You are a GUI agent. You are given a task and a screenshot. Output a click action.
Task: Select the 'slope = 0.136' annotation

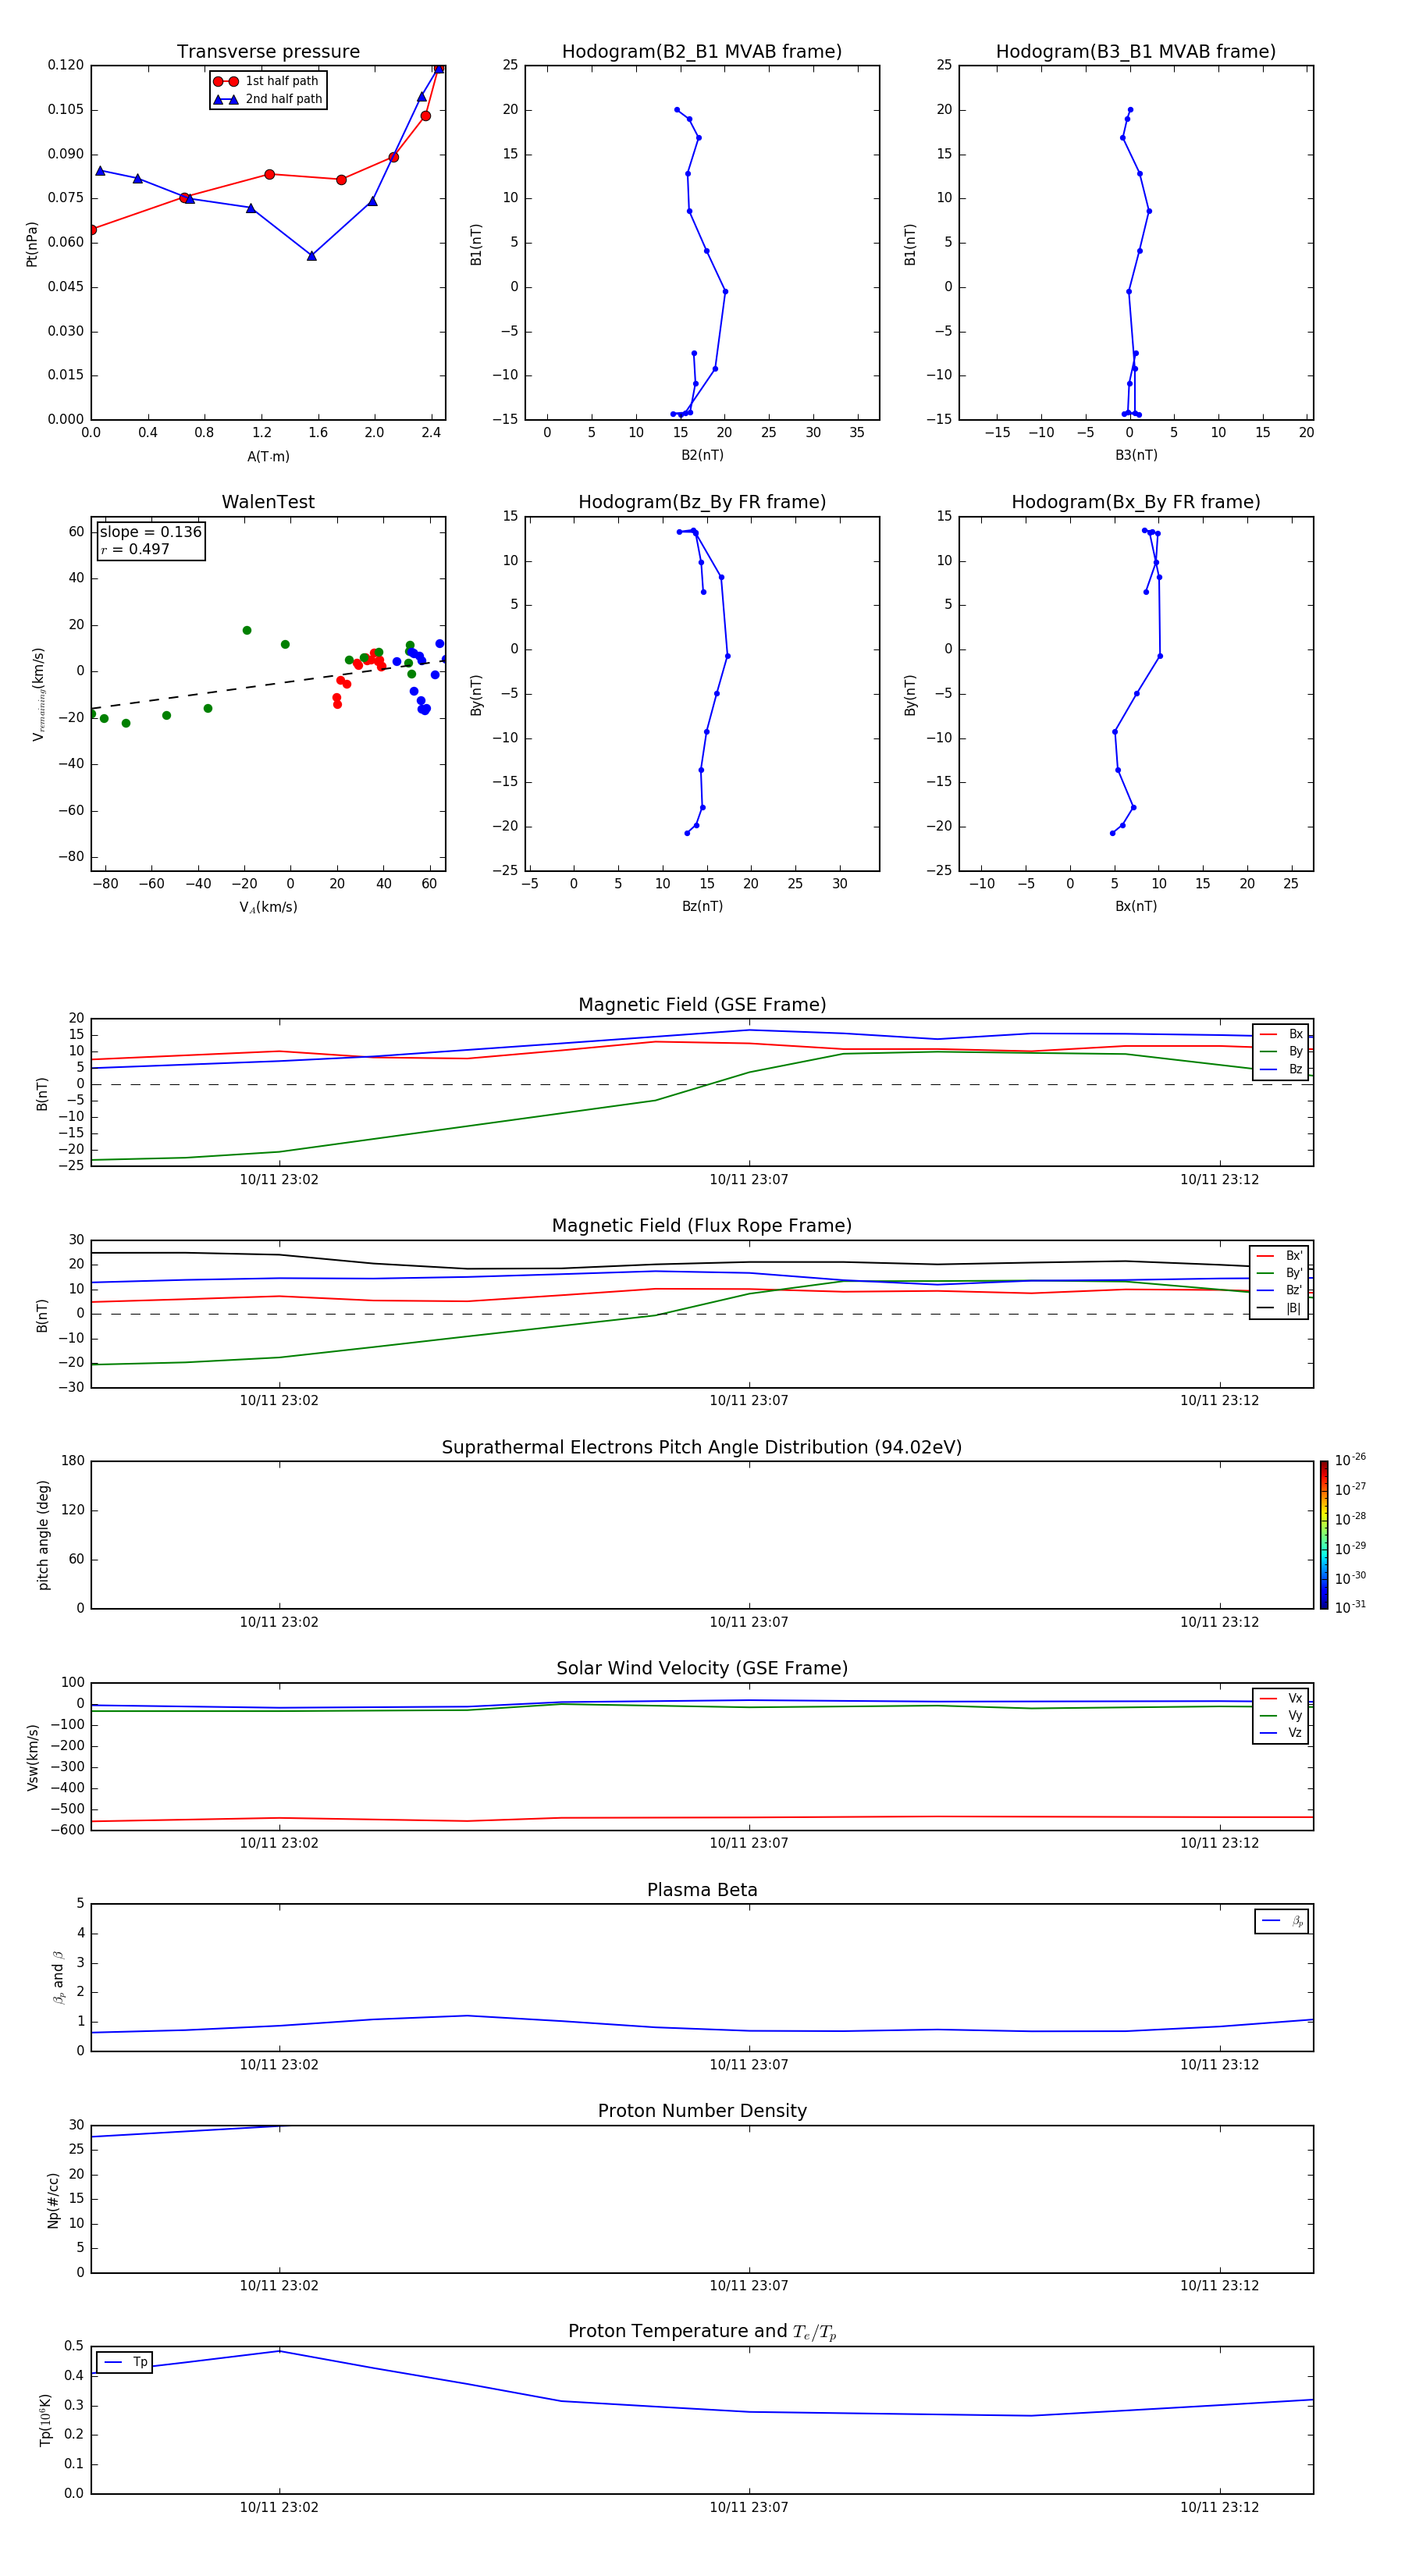[x=151, y=532]
